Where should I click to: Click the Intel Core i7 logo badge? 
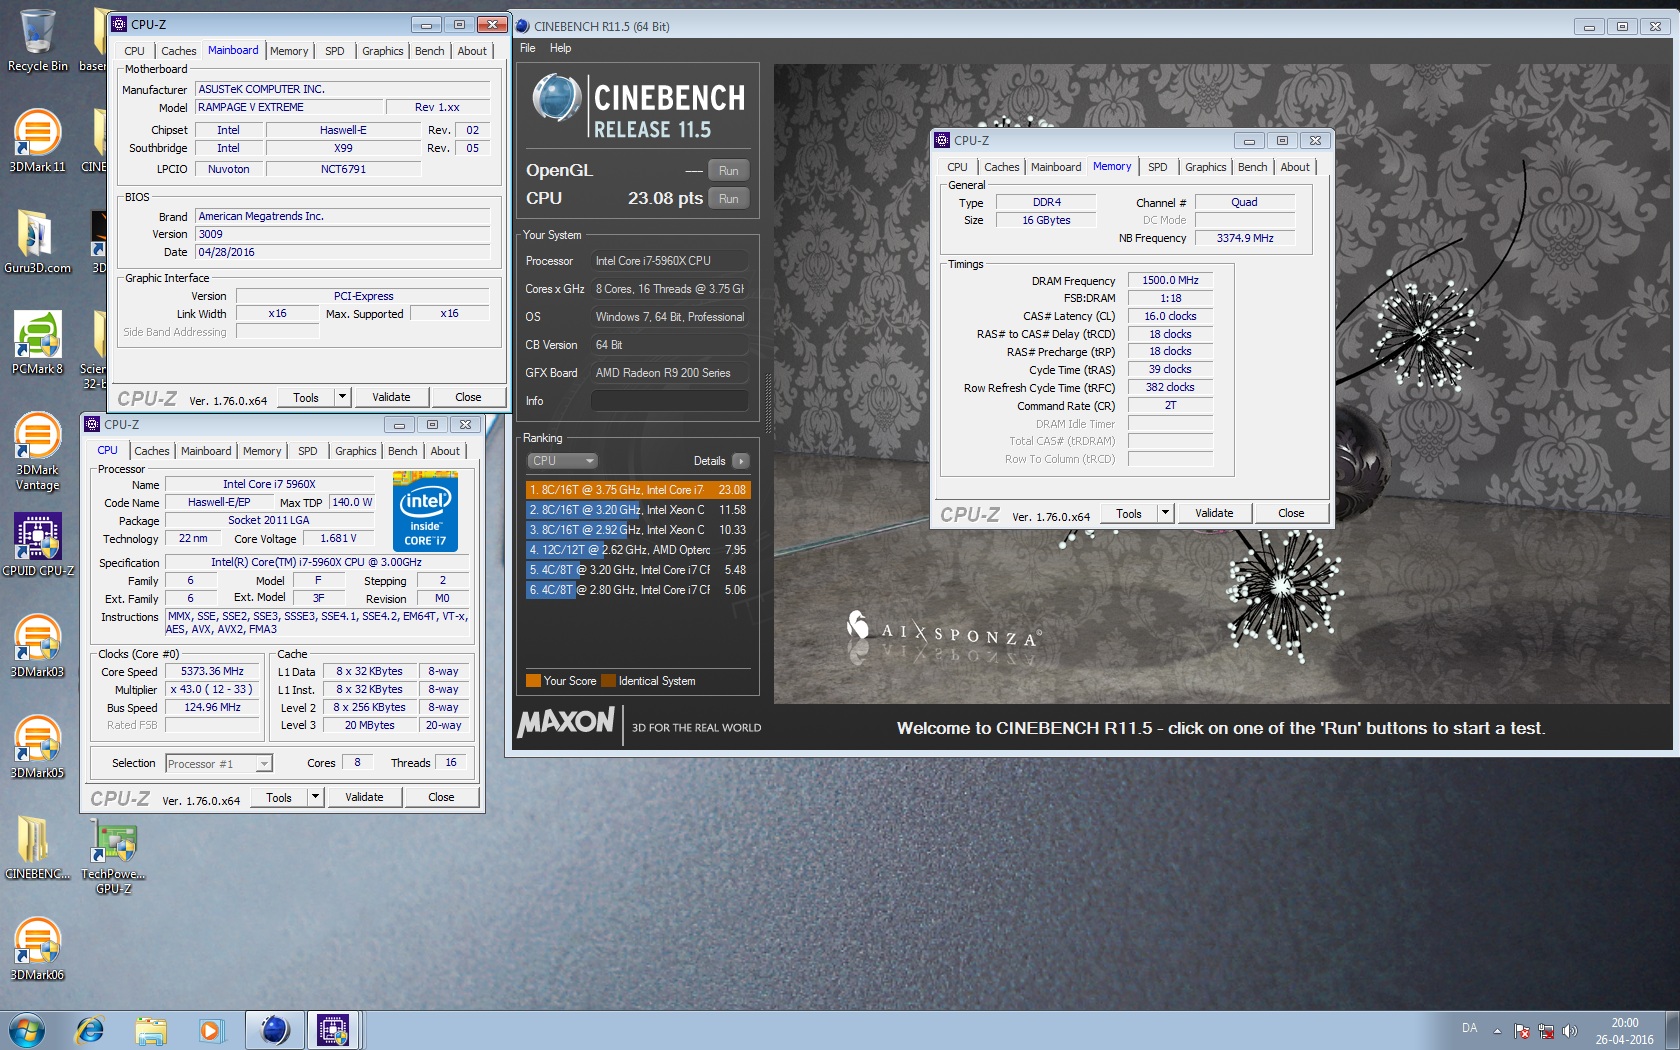(x=426, y=514)
